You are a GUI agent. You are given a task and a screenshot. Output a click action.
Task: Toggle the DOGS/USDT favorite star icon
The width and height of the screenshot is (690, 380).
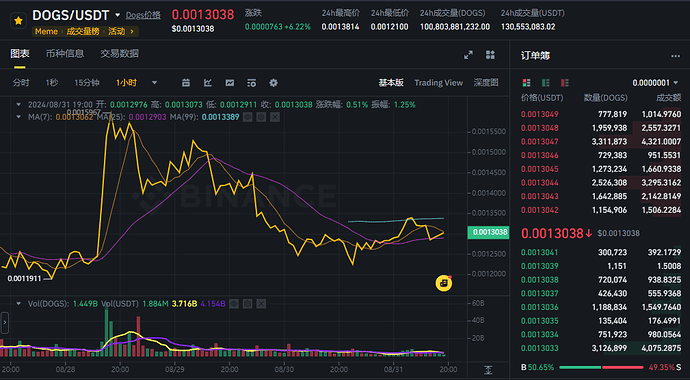tap(18, 21)
